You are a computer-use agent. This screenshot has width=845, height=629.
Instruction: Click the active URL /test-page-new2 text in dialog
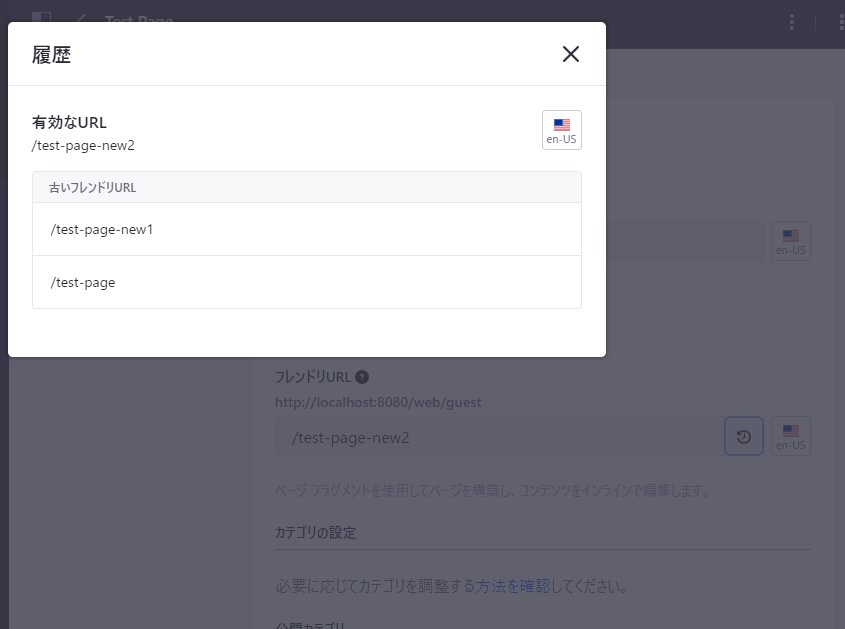[83, 145]
